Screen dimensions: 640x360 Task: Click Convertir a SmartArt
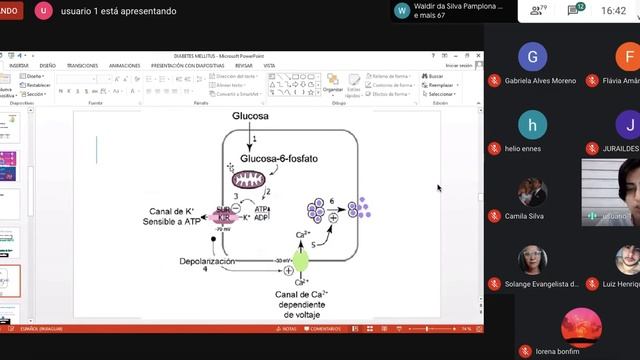pyautogui.click(x=236, y=94)
